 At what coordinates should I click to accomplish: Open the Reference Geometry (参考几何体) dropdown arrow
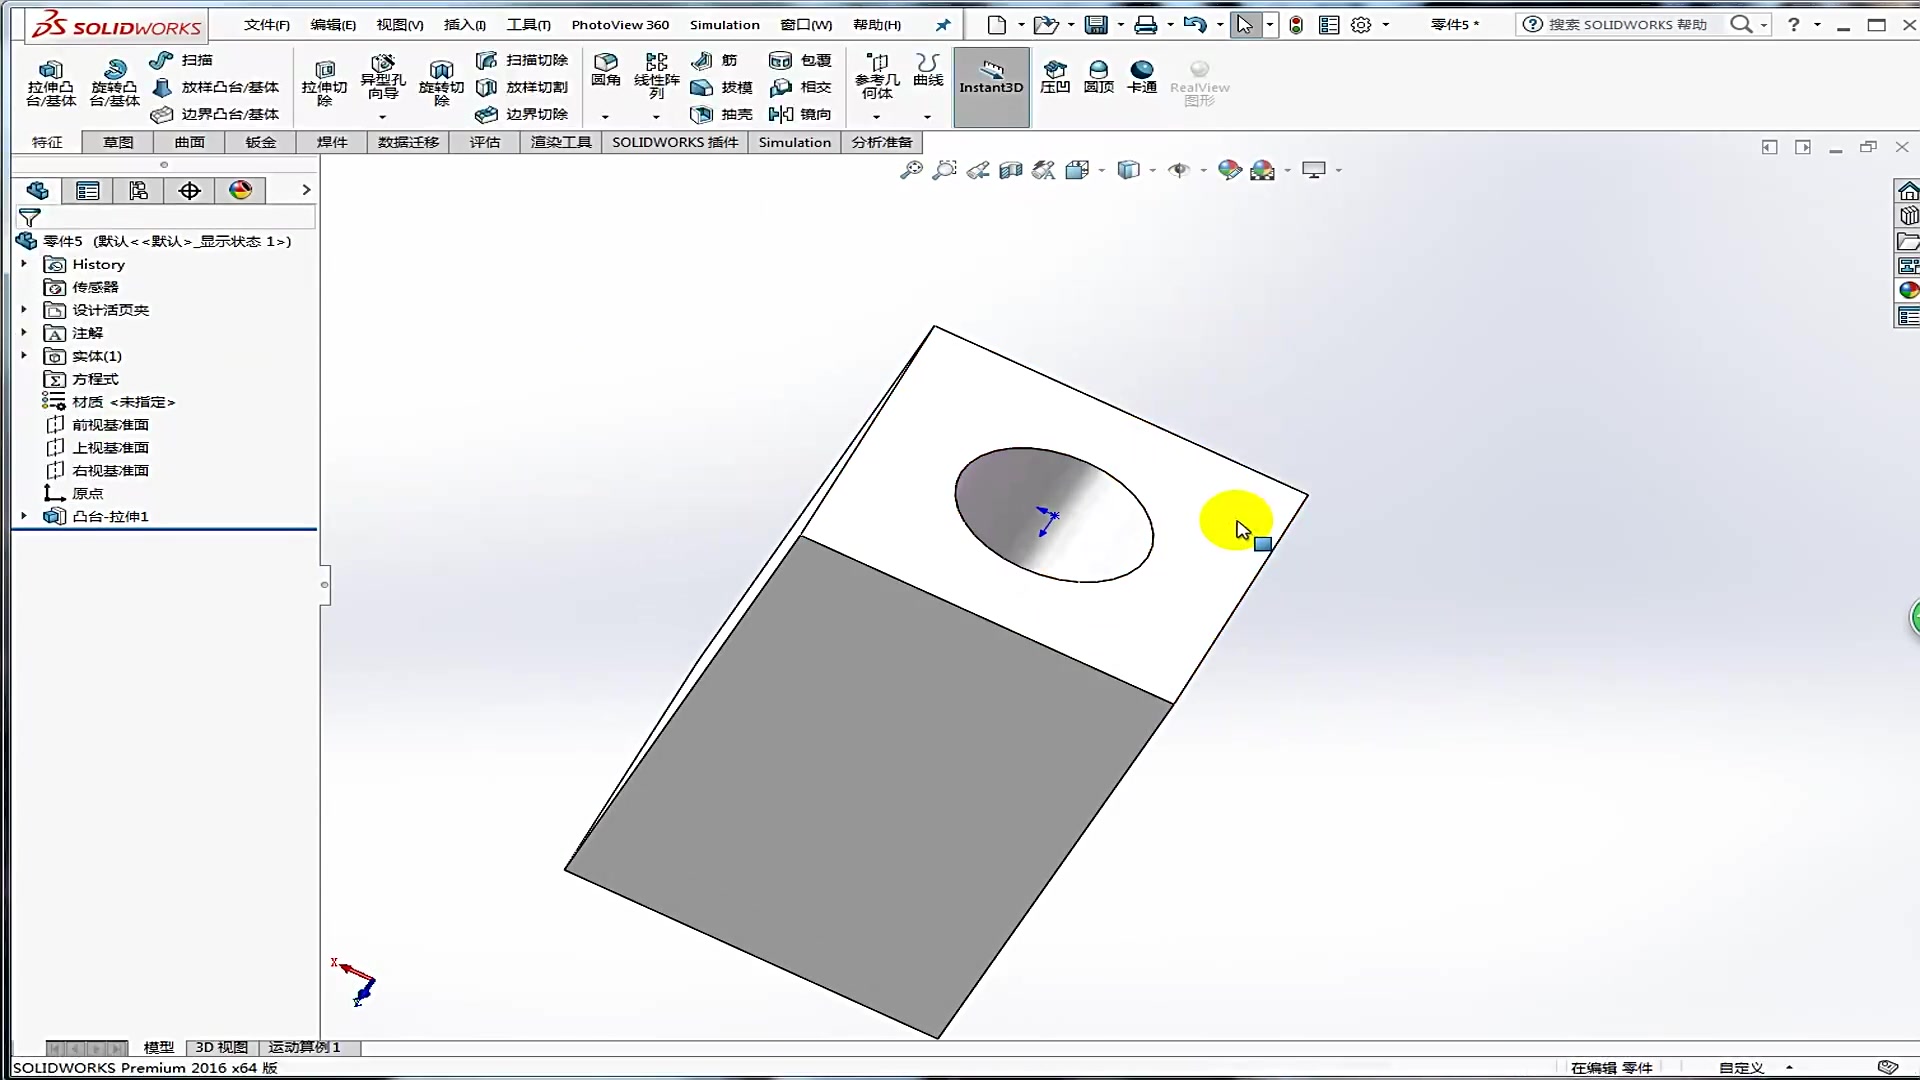pos(876,117)
